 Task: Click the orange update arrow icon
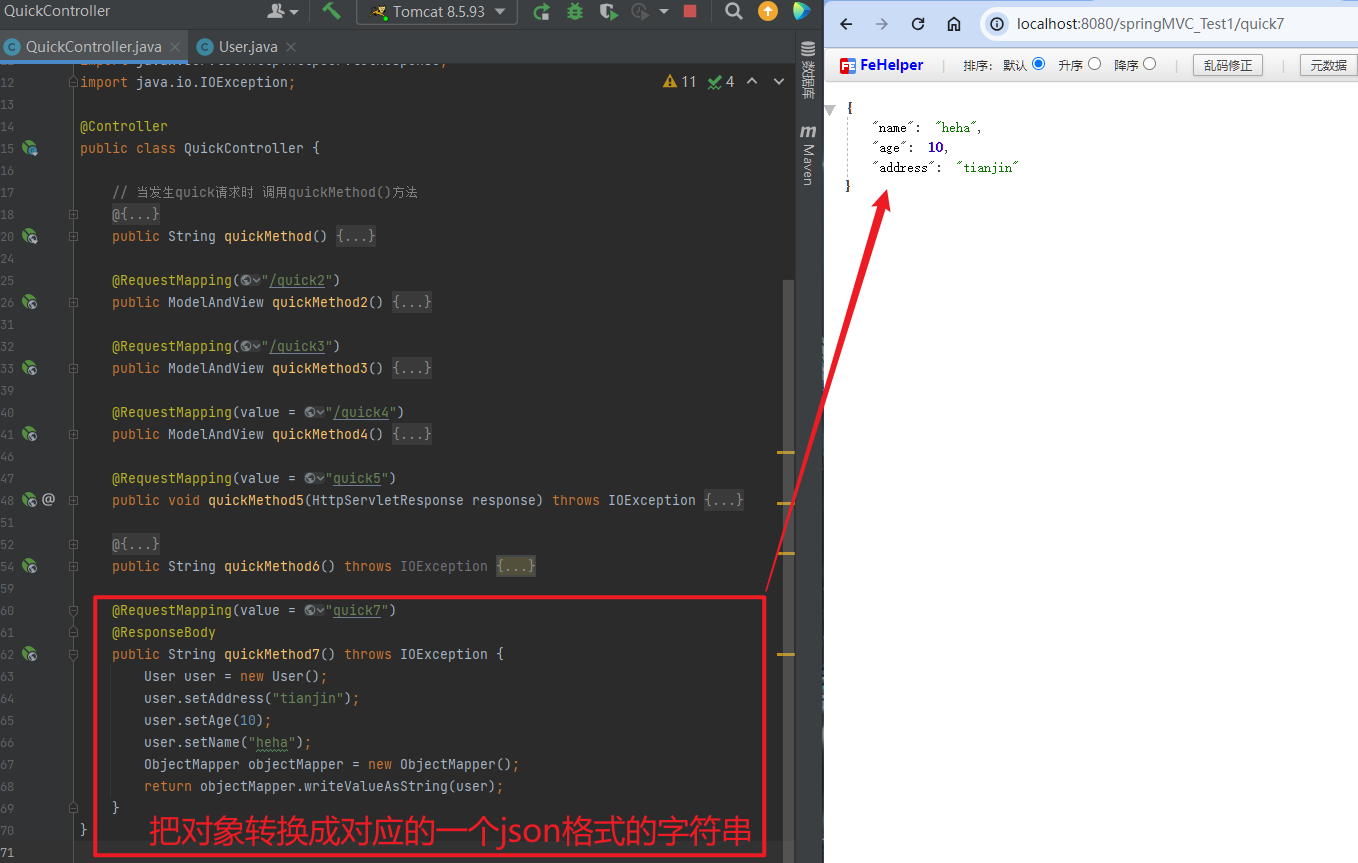(767, 11)
